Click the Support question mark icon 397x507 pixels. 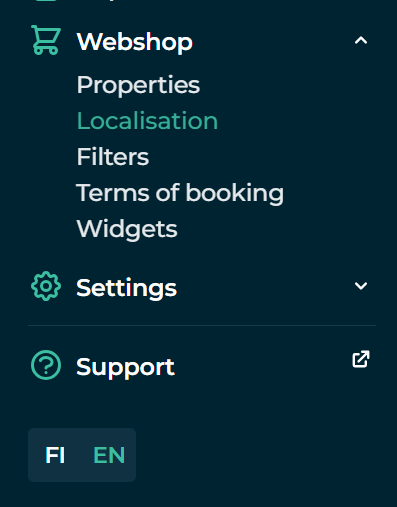pos(46,365)
